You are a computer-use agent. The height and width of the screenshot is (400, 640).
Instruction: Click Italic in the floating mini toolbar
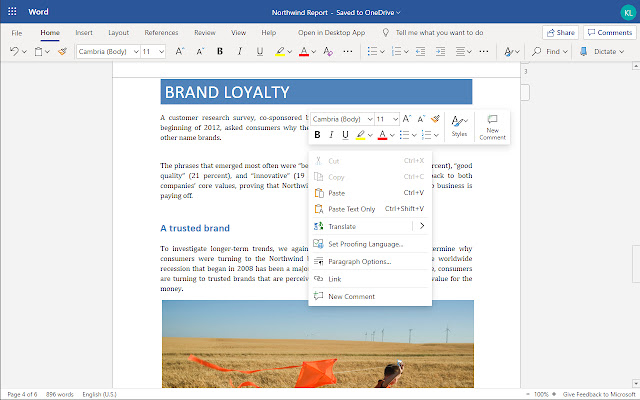pos(332,135)
